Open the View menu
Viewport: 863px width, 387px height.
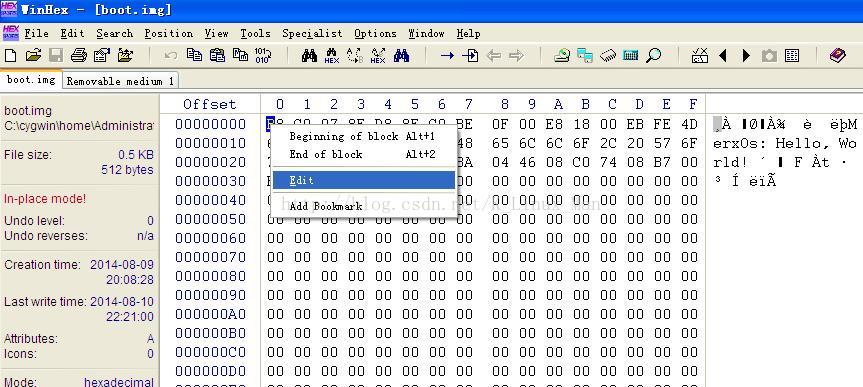pos(216,34)
